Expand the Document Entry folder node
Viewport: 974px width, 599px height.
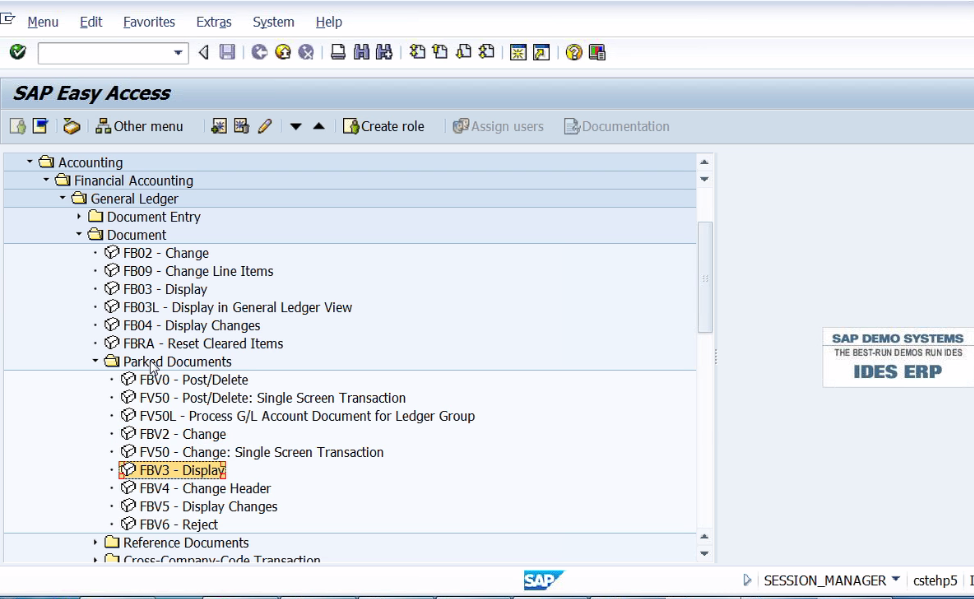[79, 216]
